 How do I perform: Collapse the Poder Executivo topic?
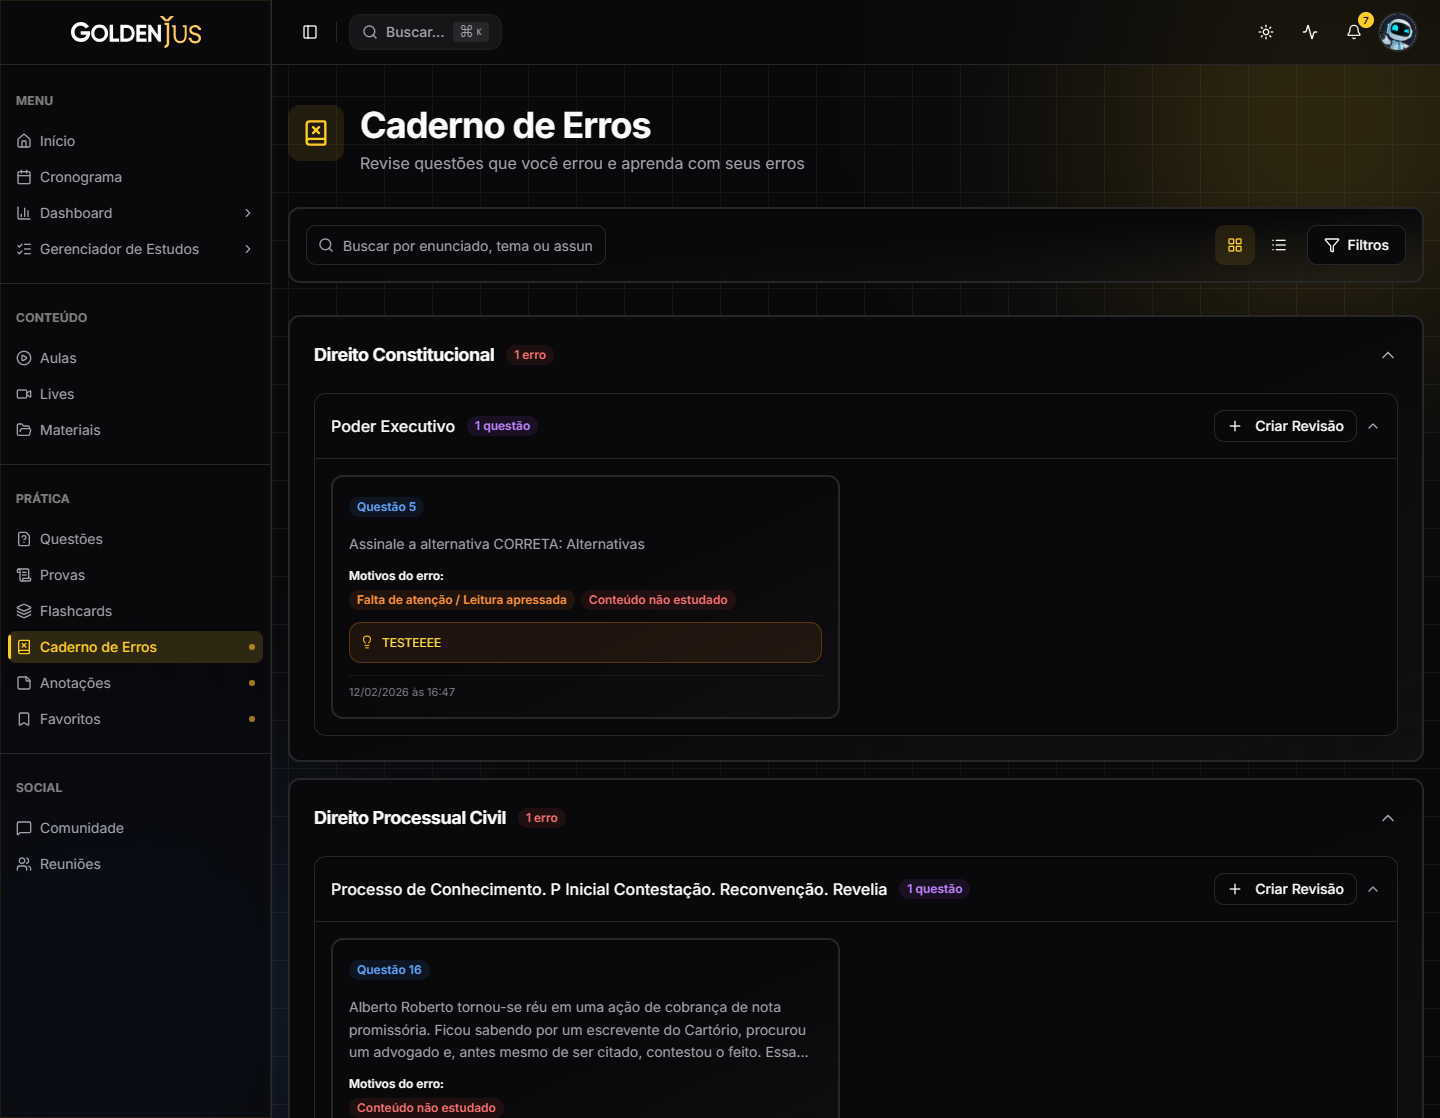coord(1373,426)
